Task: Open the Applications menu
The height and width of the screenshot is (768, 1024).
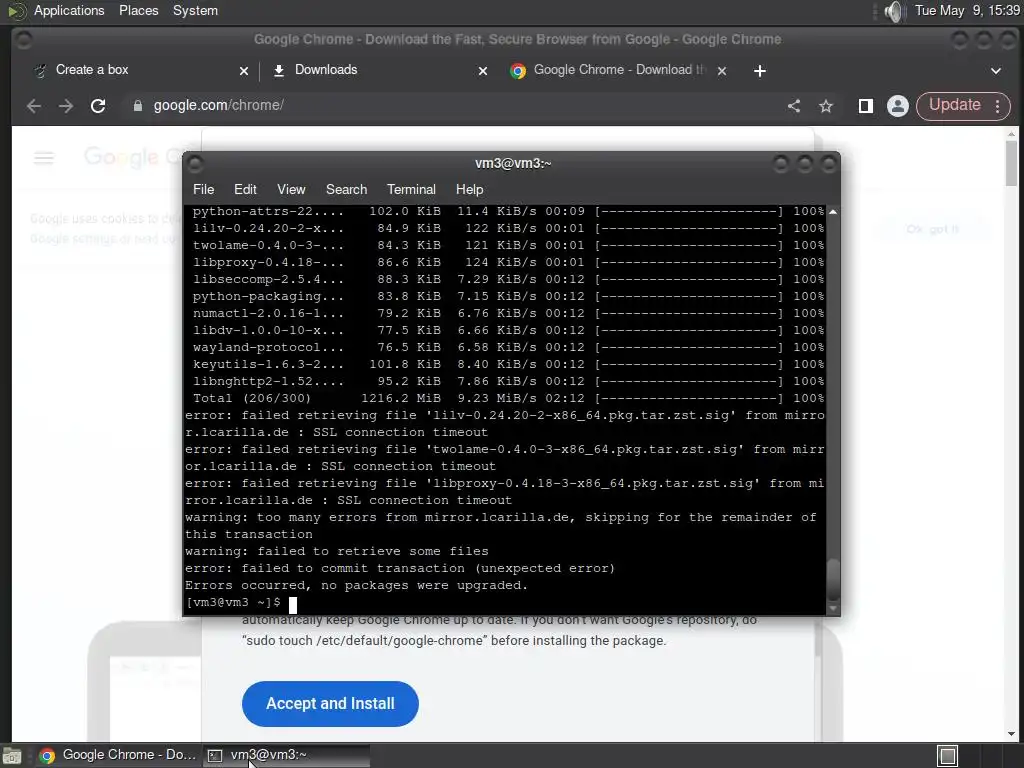Action: 69,10
